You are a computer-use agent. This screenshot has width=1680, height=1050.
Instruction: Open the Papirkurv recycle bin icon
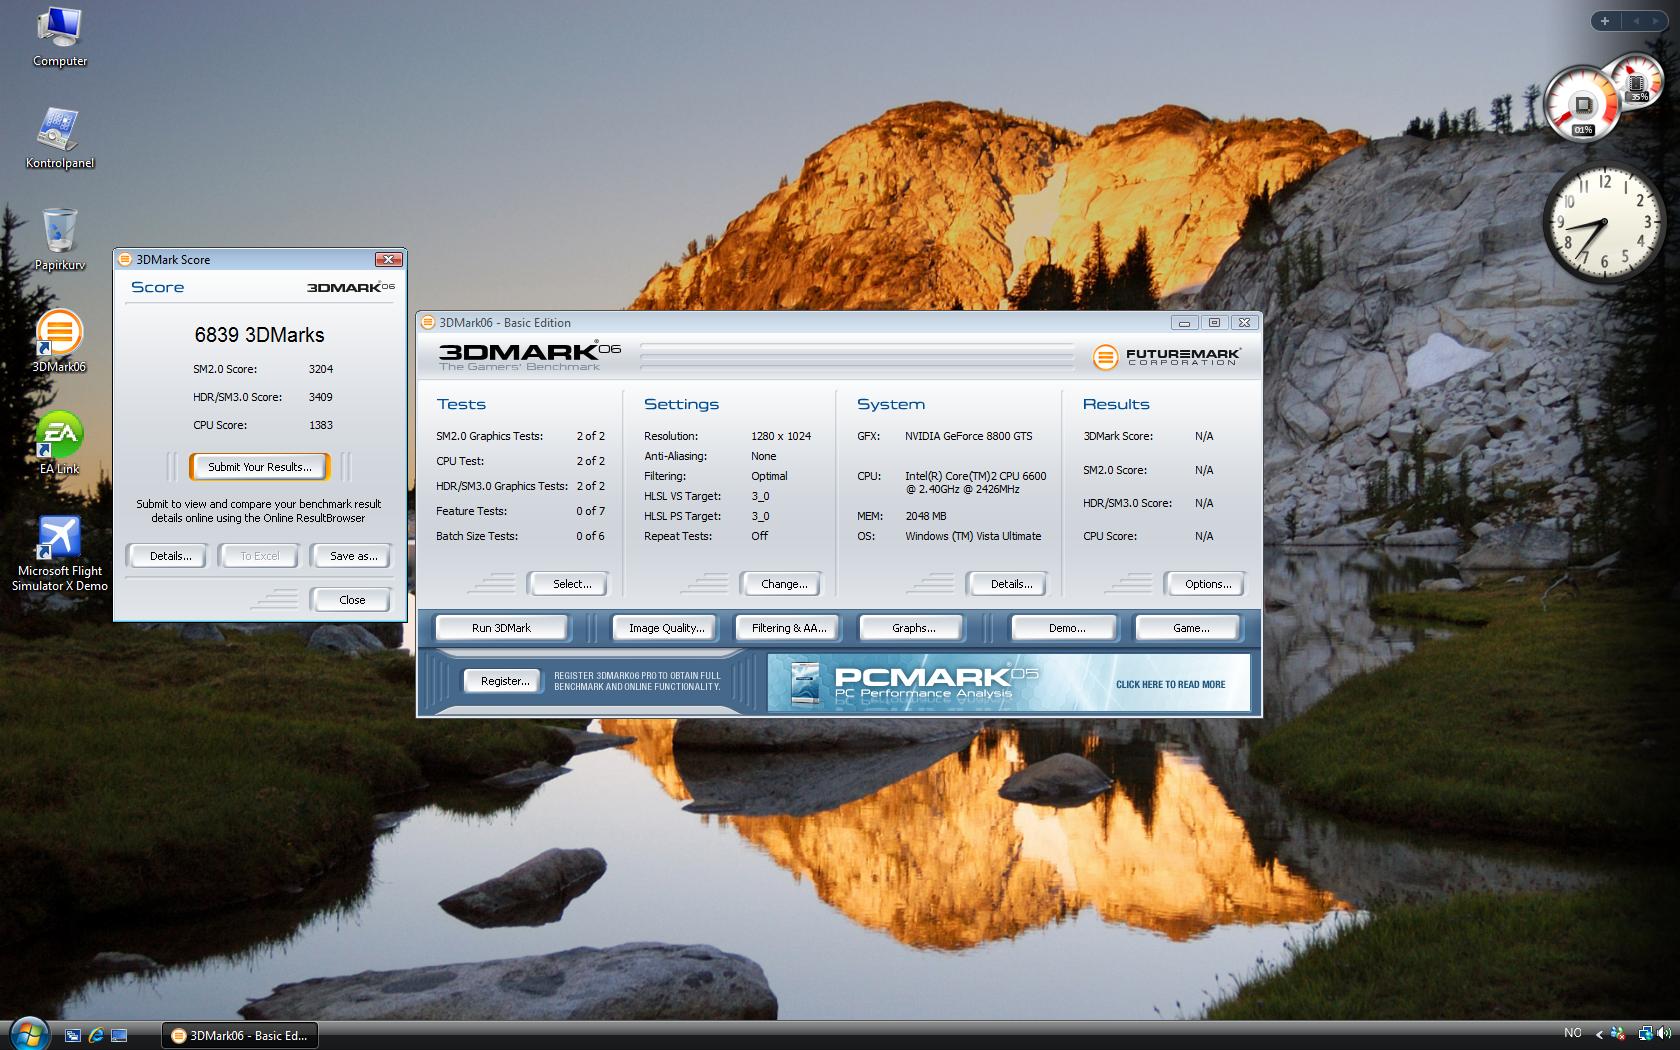pyautogui.click(x=60, y=240)
